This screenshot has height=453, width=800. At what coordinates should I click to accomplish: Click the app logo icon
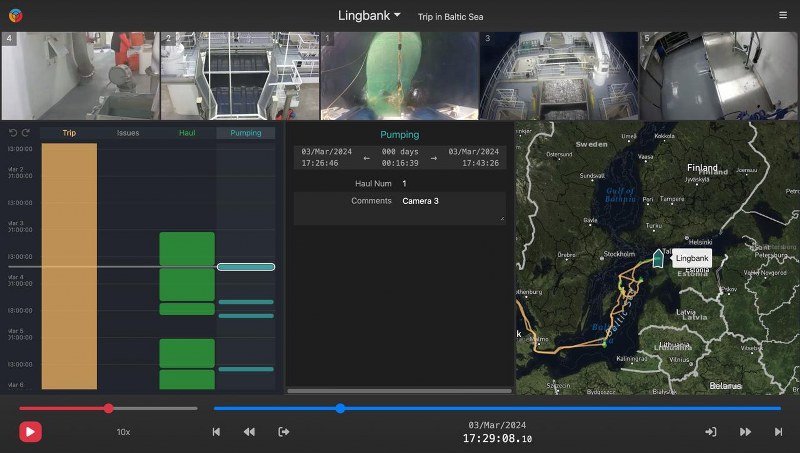14,15
